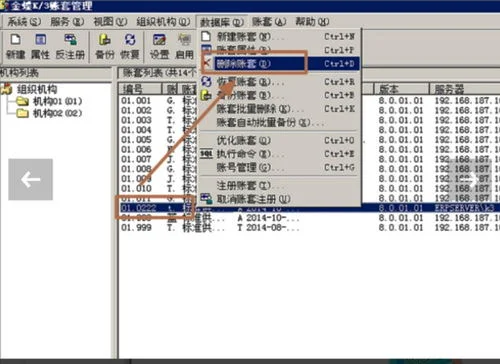Click the 启用 enable toolbar icon
Screen dimensions: 500x364
[184, 46]
